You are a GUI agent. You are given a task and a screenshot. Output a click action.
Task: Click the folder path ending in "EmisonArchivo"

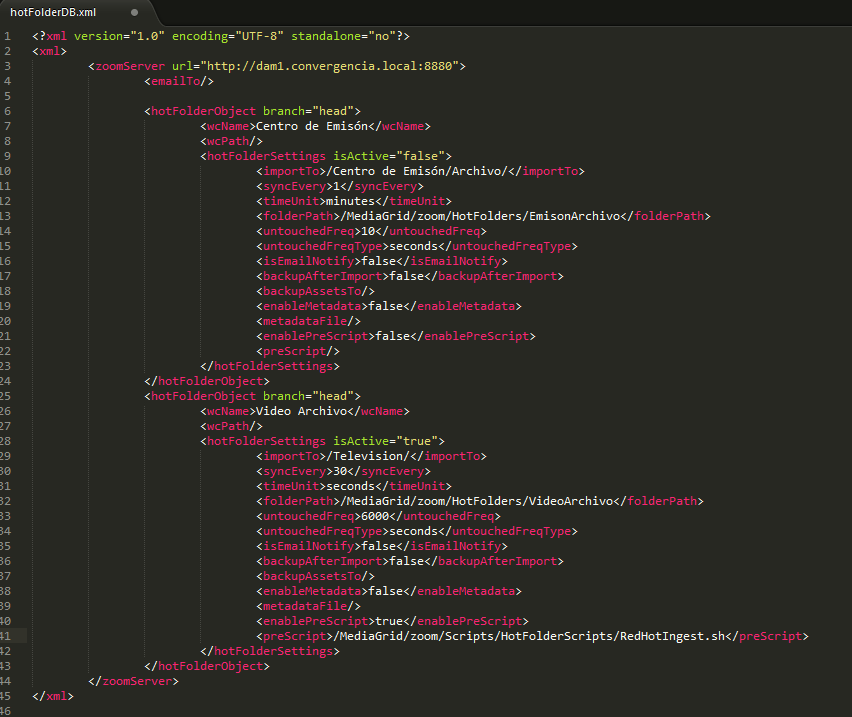(480, 216)
